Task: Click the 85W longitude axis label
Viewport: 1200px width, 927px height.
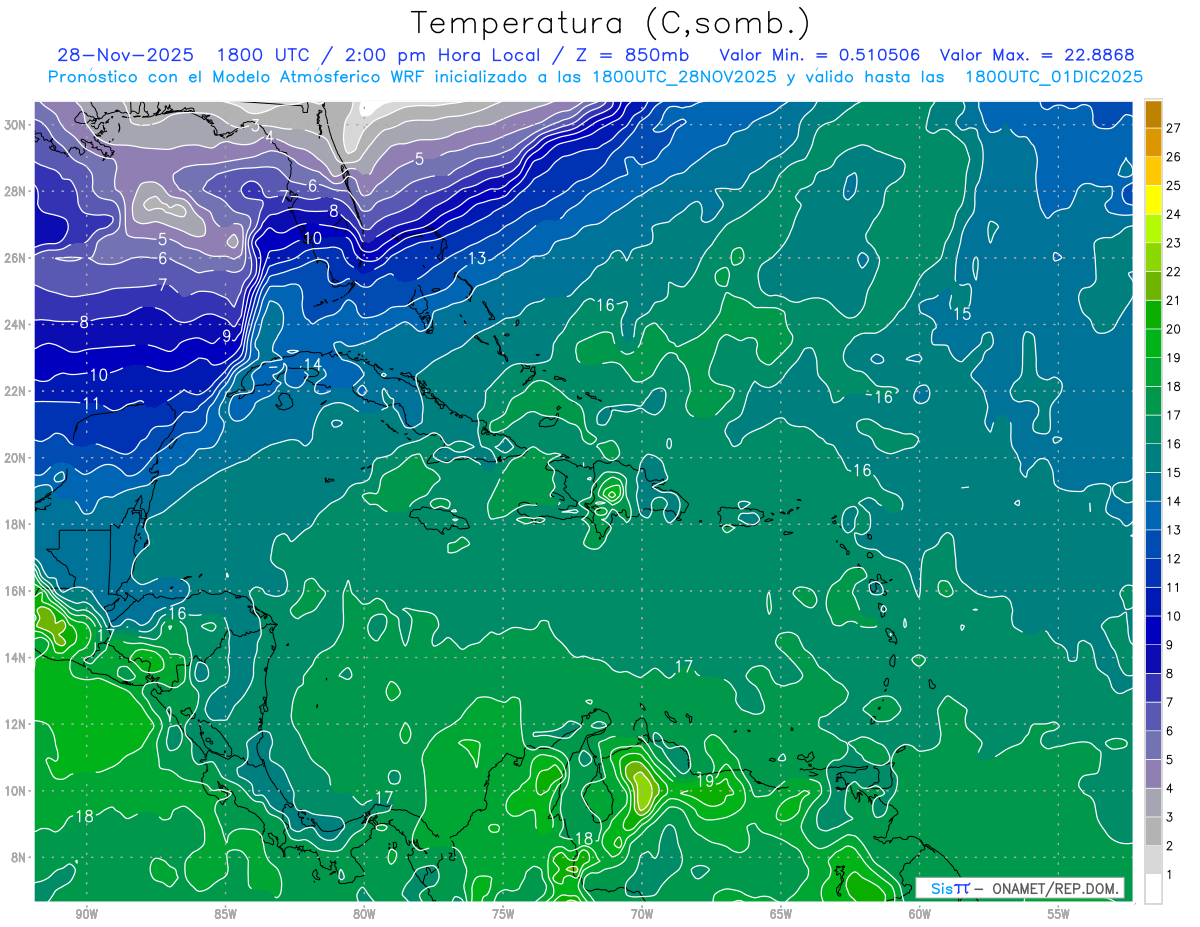Action: 225,914
